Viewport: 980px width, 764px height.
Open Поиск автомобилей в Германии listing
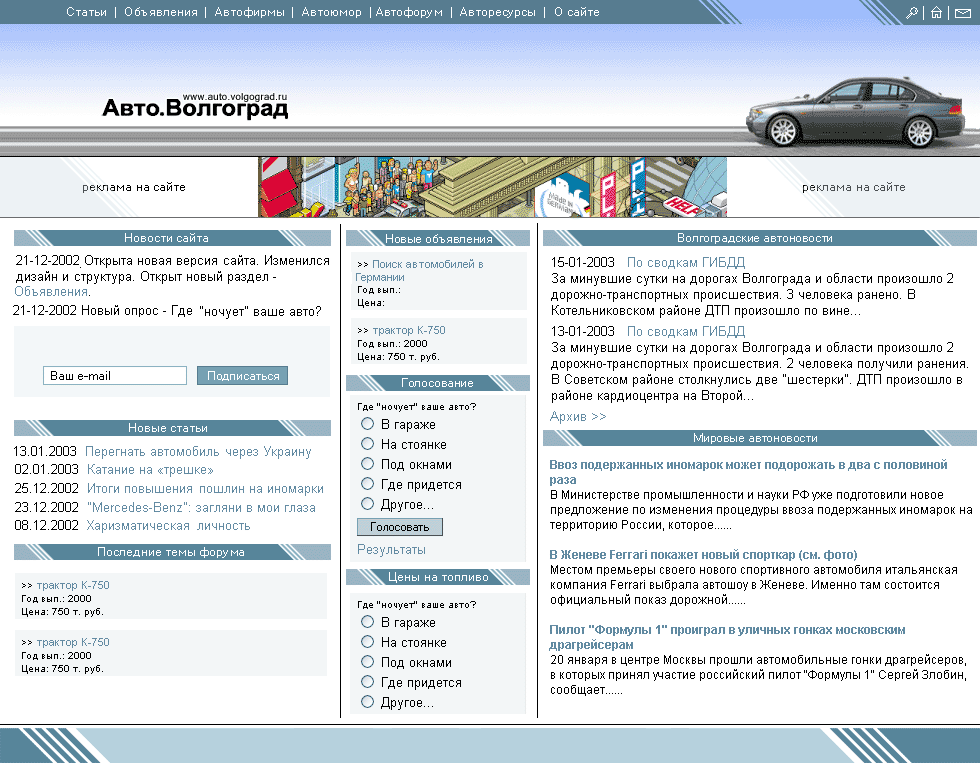[x=419, y=270]
